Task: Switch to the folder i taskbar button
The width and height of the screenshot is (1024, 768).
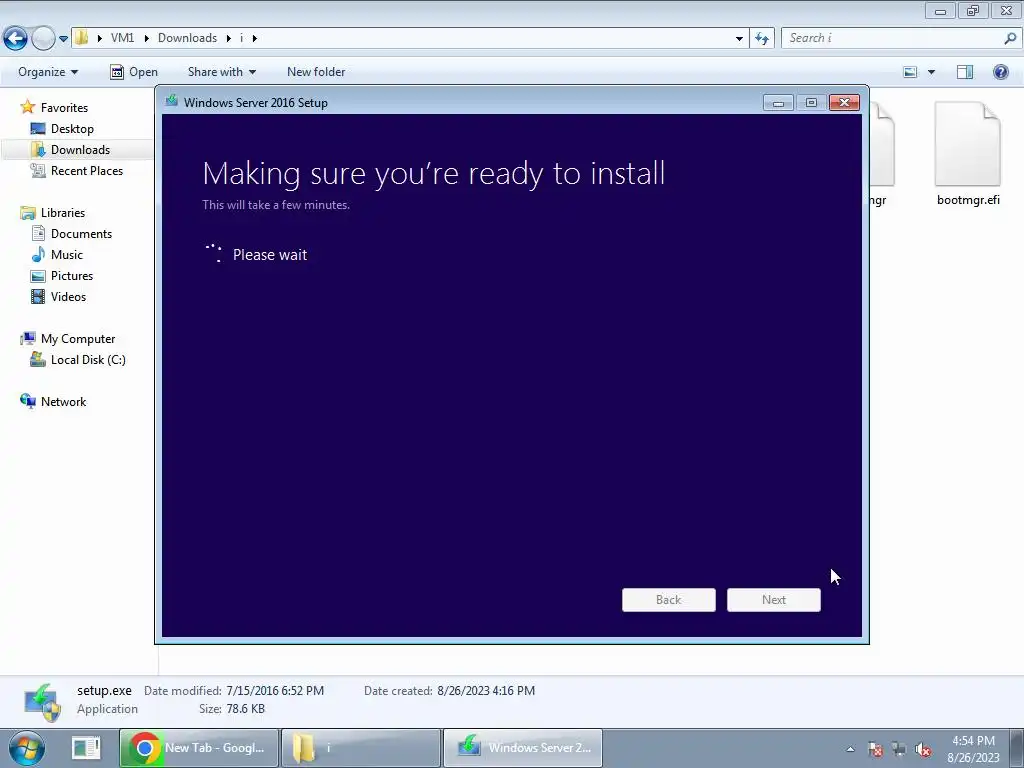Action: (361, 748)
